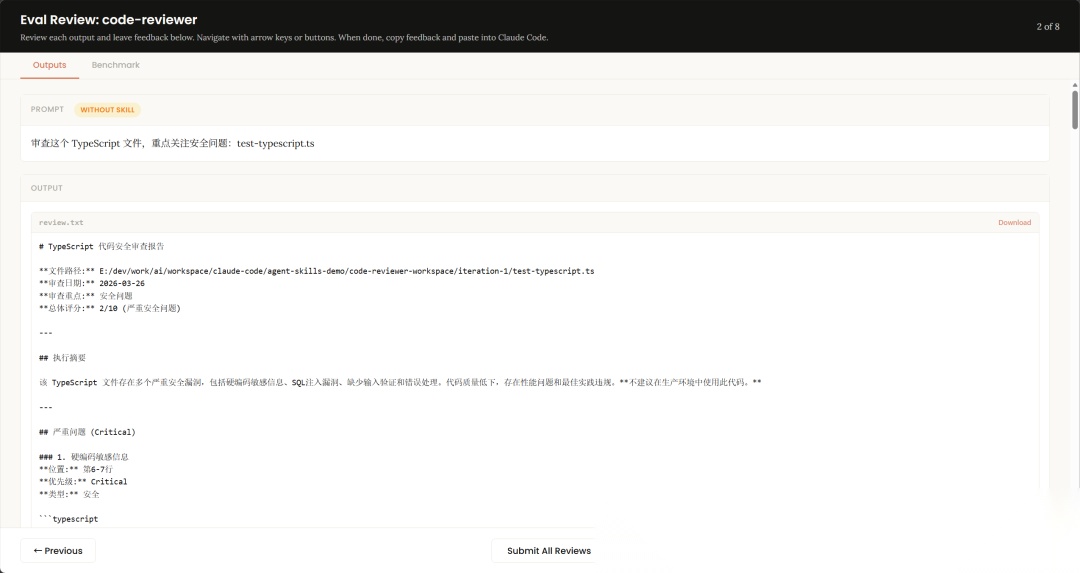This screenshot has height=573, width=1080.
Task: Click the summary paragraph mentioning SQL注入漏洞
Action: (x=400, y=382)
